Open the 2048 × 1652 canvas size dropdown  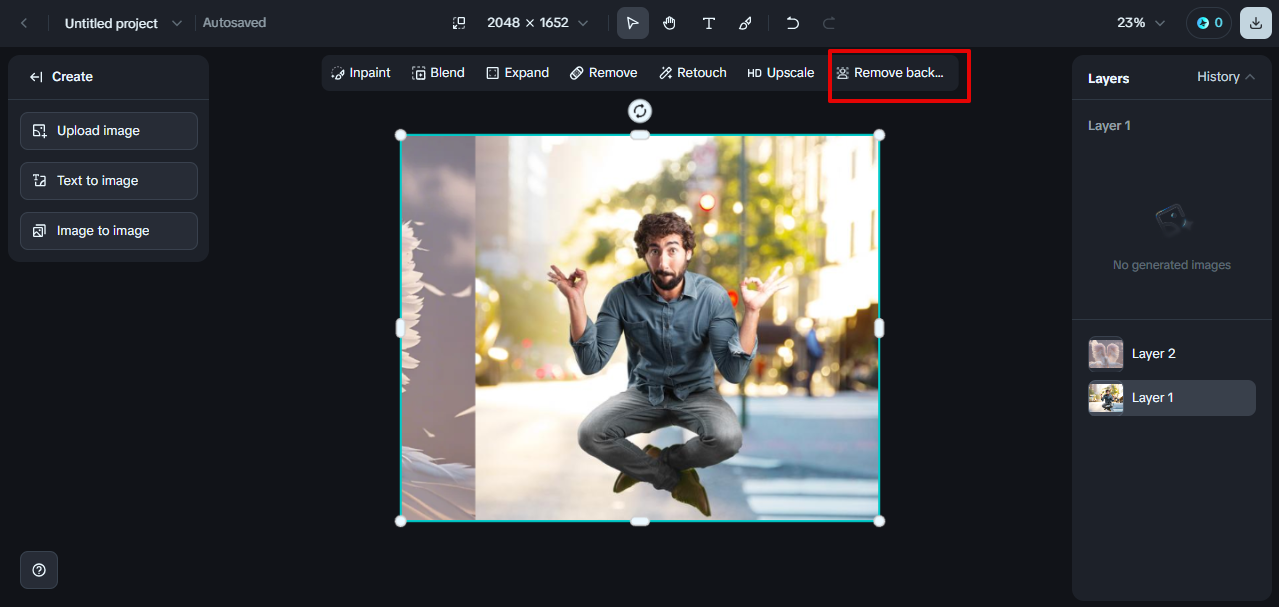(538, 23)
